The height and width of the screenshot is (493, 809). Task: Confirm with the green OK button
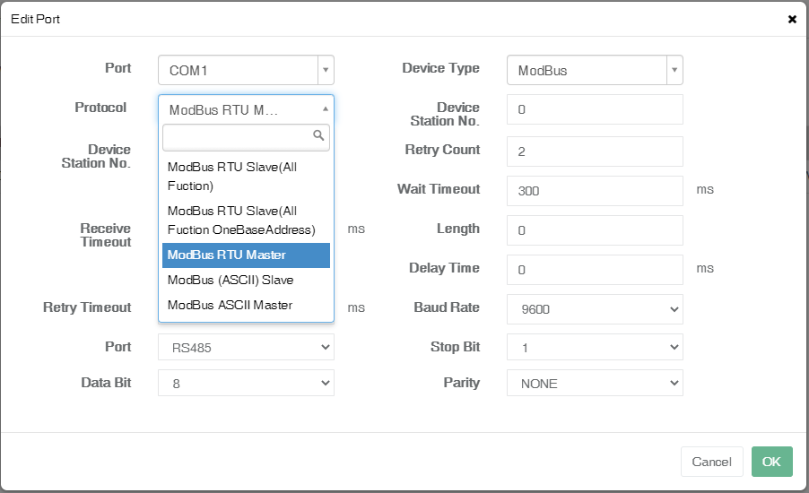771,462
